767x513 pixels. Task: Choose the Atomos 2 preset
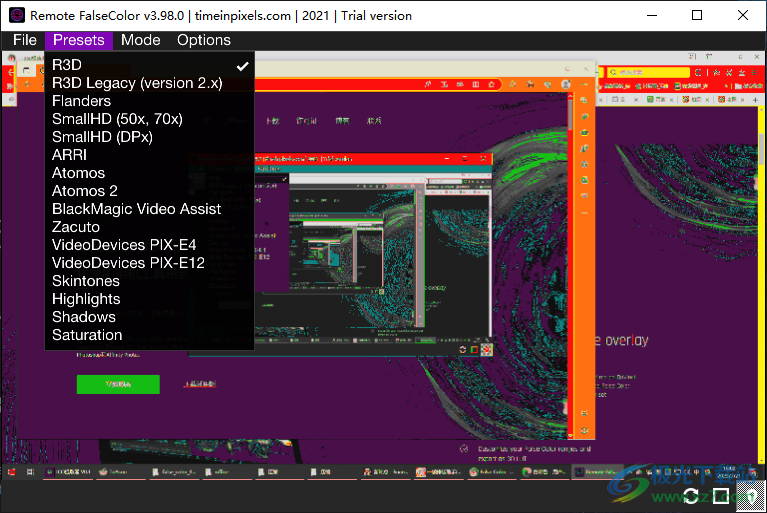[150, 191]
